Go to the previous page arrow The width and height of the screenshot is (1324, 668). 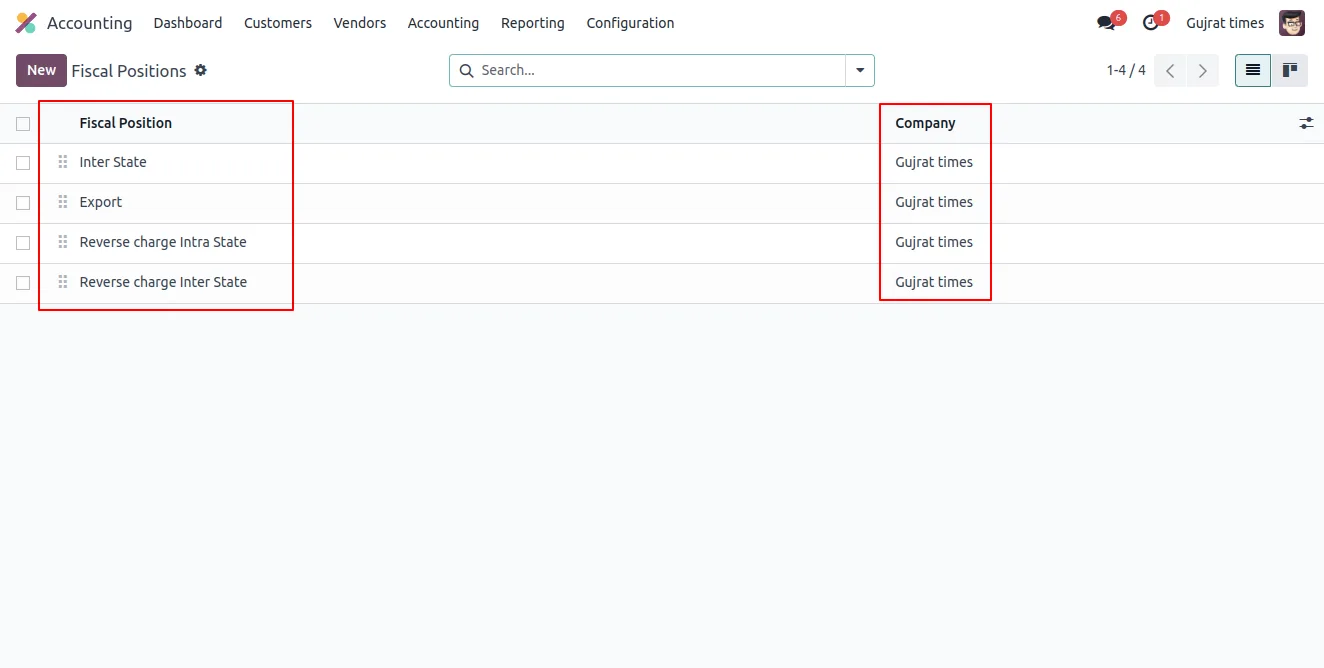click(x=1170, y=70)
